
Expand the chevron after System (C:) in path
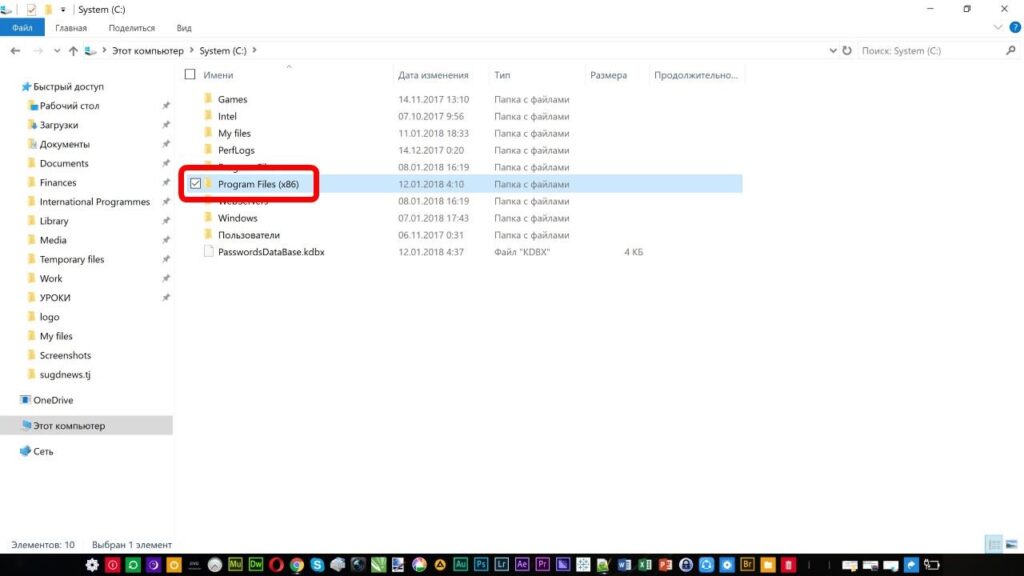[255, 50]
